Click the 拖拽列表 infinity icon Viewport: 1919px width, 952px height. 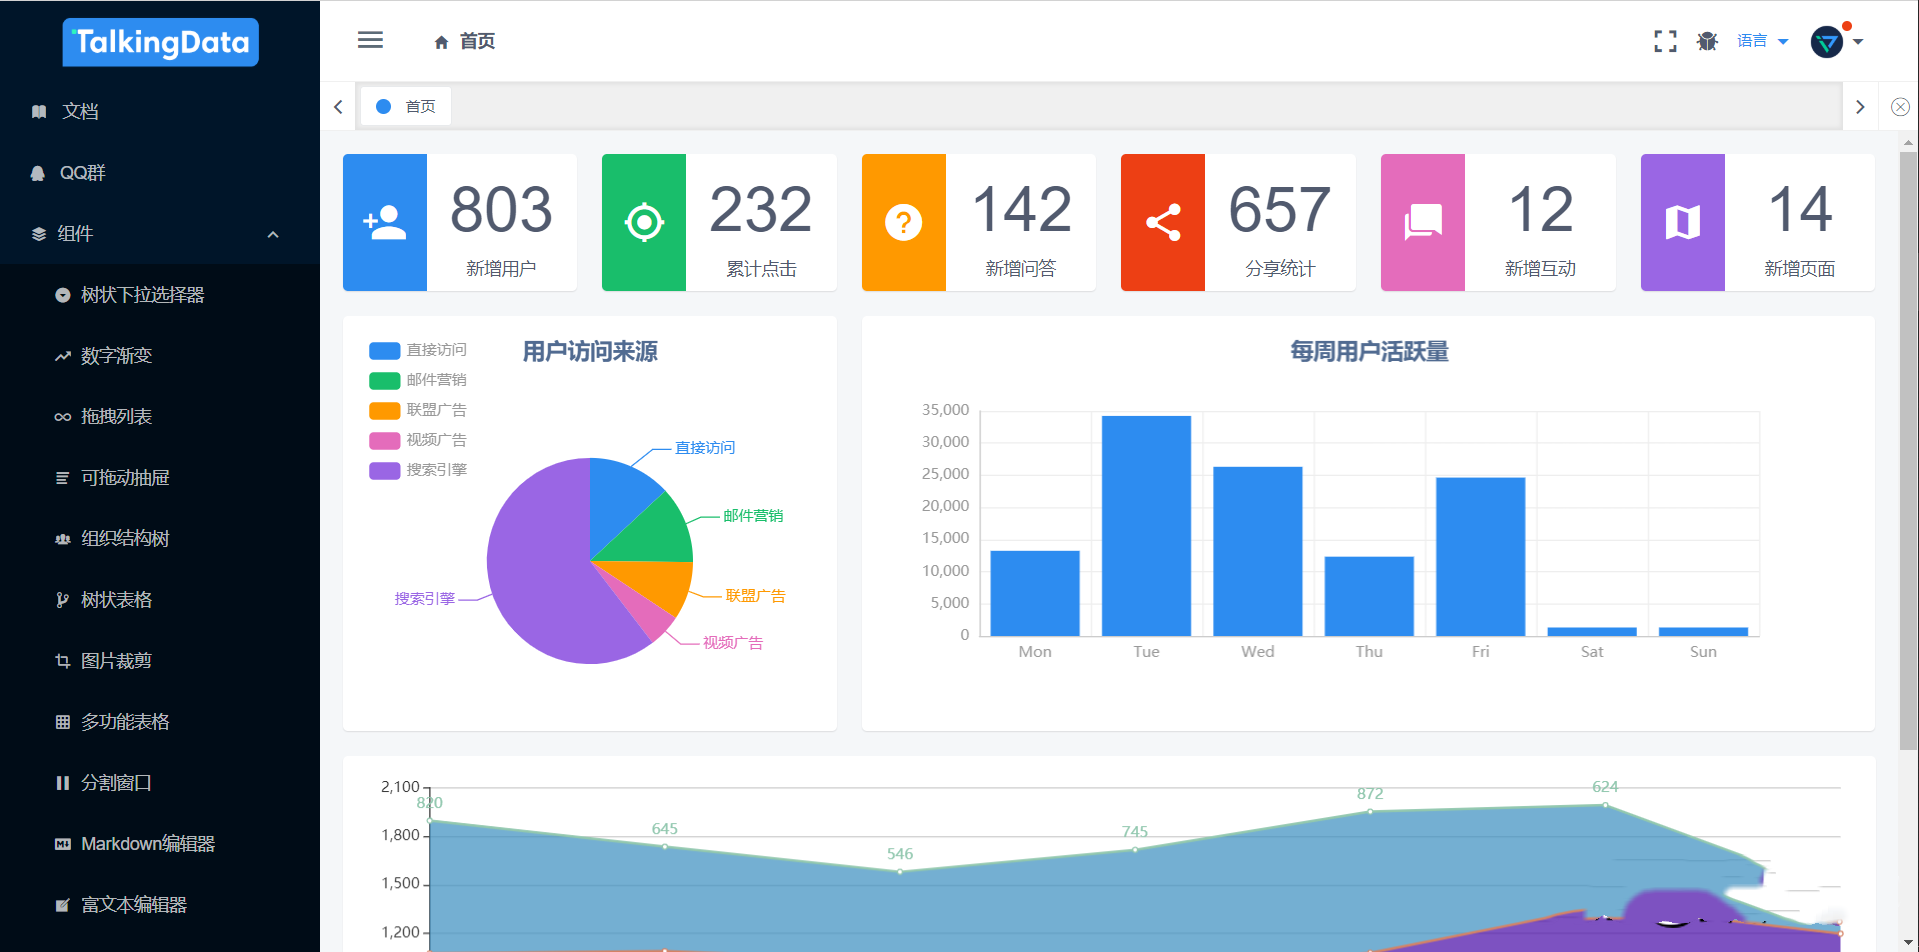tap(62, 417)
